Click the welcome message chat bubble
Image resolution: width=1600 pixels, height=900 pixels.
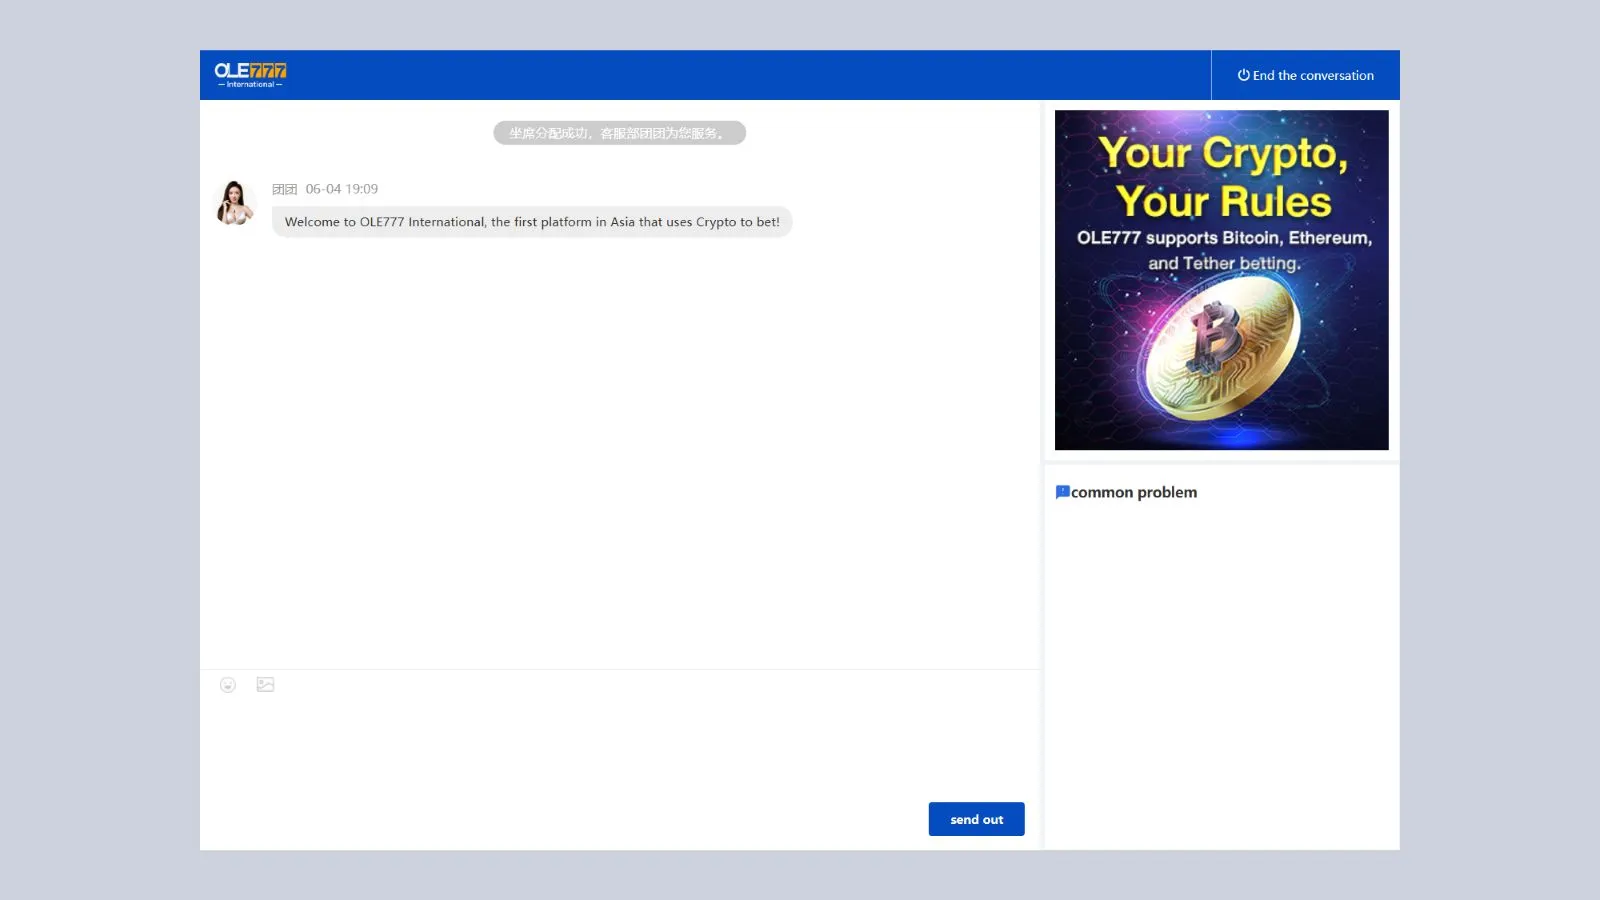point(531,222)
